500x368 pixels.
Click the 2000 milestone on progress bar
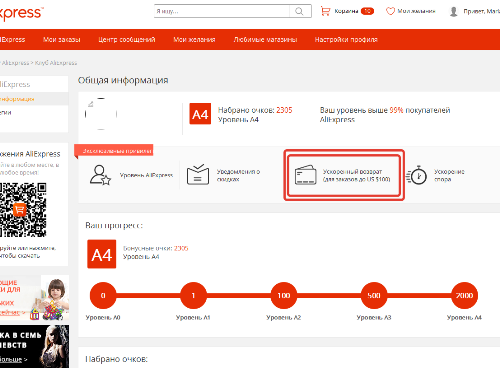[464, 295]
